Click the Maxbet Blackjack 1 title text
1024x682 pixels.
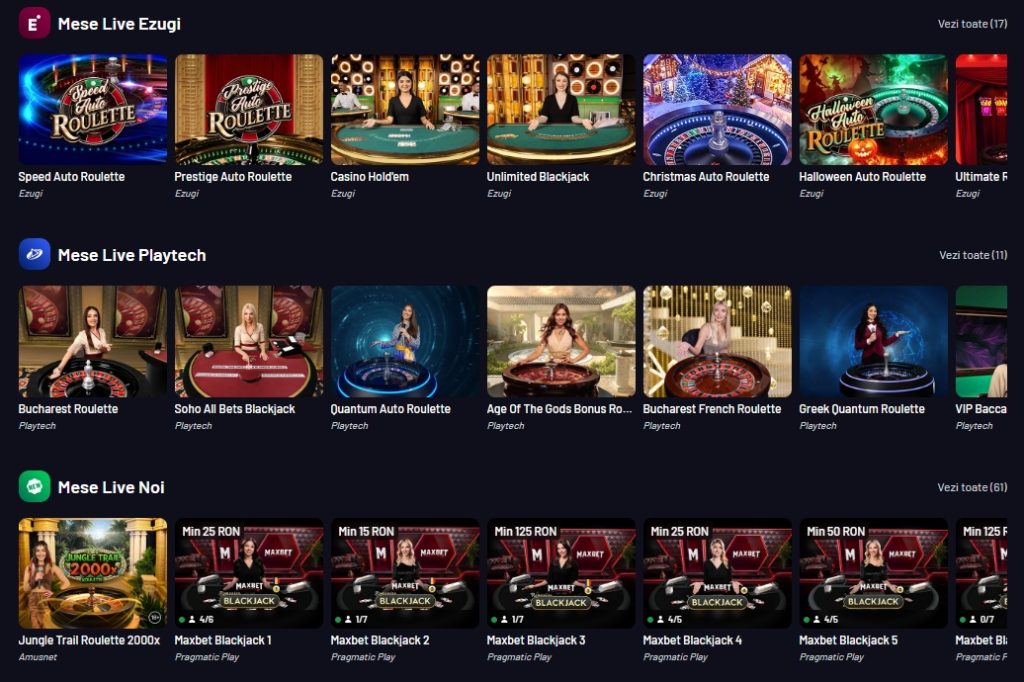(223, 640)
